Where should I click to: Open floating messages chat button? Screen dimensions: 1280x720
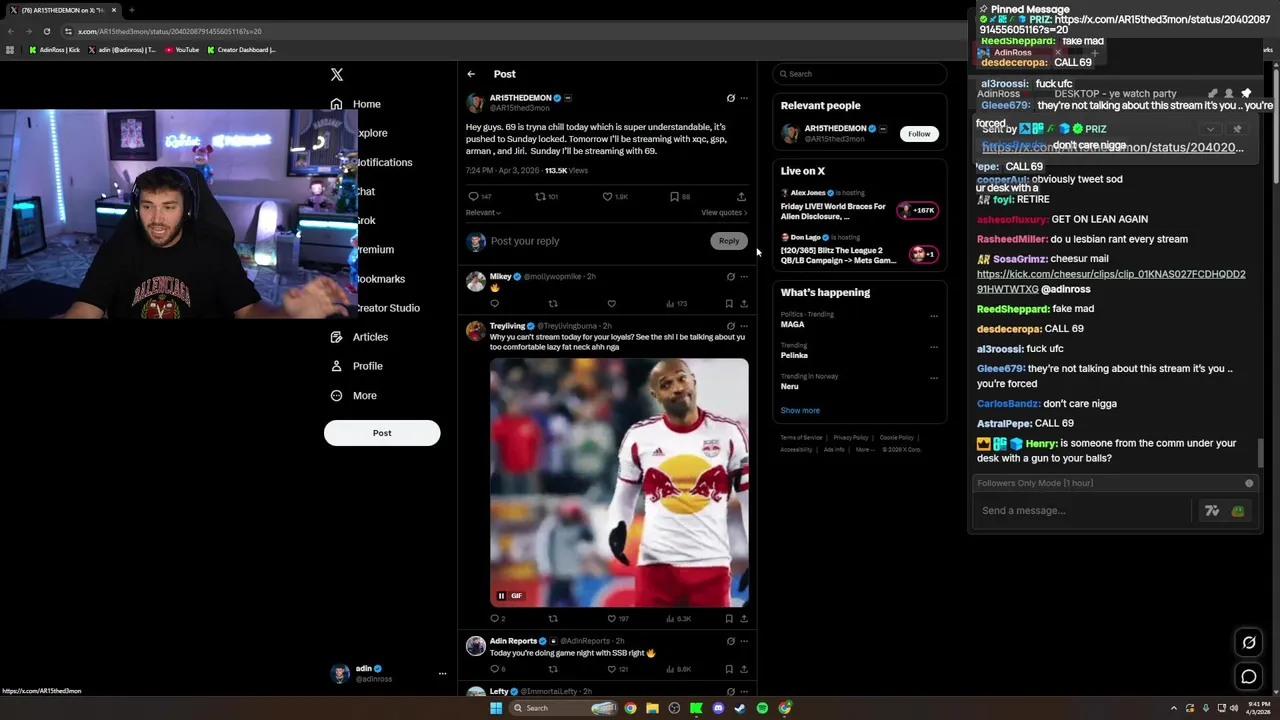coord(1249,677)
